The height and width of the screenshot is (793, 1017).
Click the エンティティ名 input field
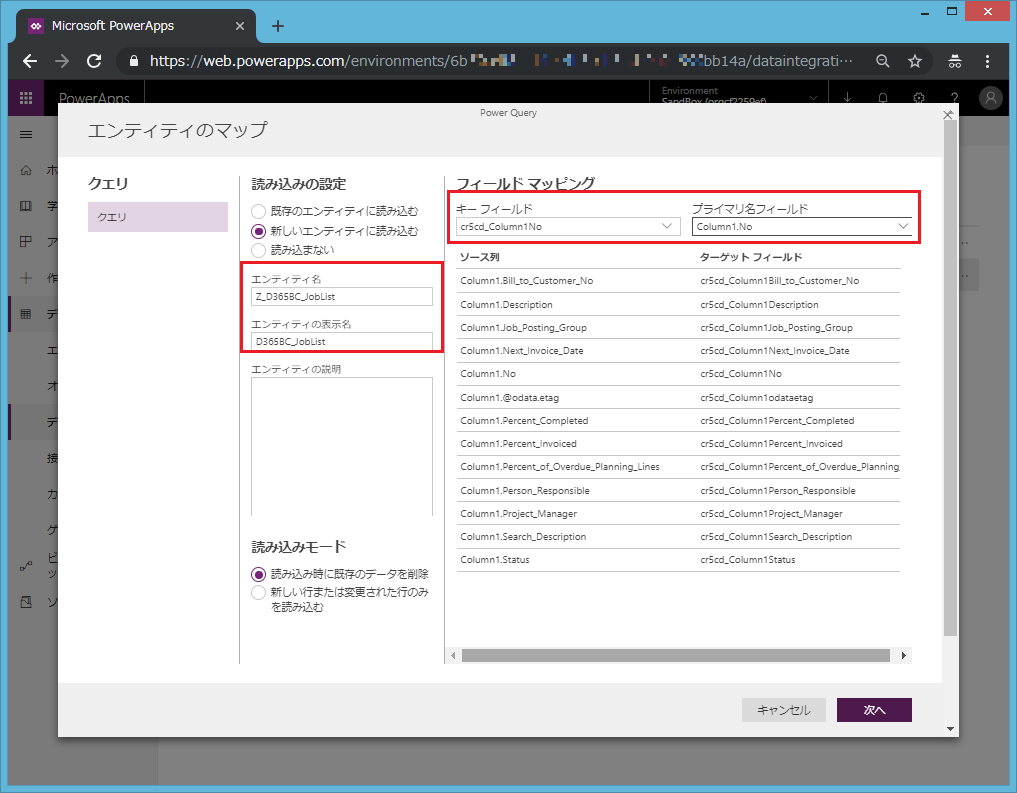coord(342,296)
